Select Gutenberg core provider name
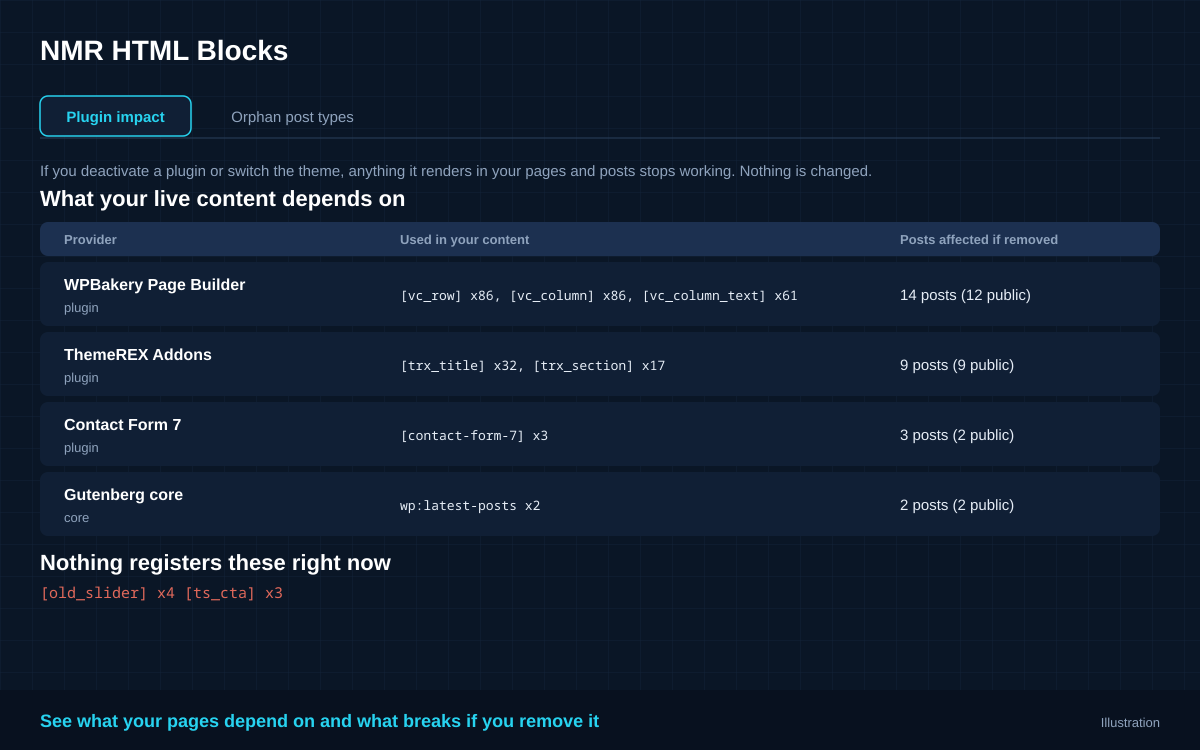This screenshot has width=1200, height=750. pos(123,495)
